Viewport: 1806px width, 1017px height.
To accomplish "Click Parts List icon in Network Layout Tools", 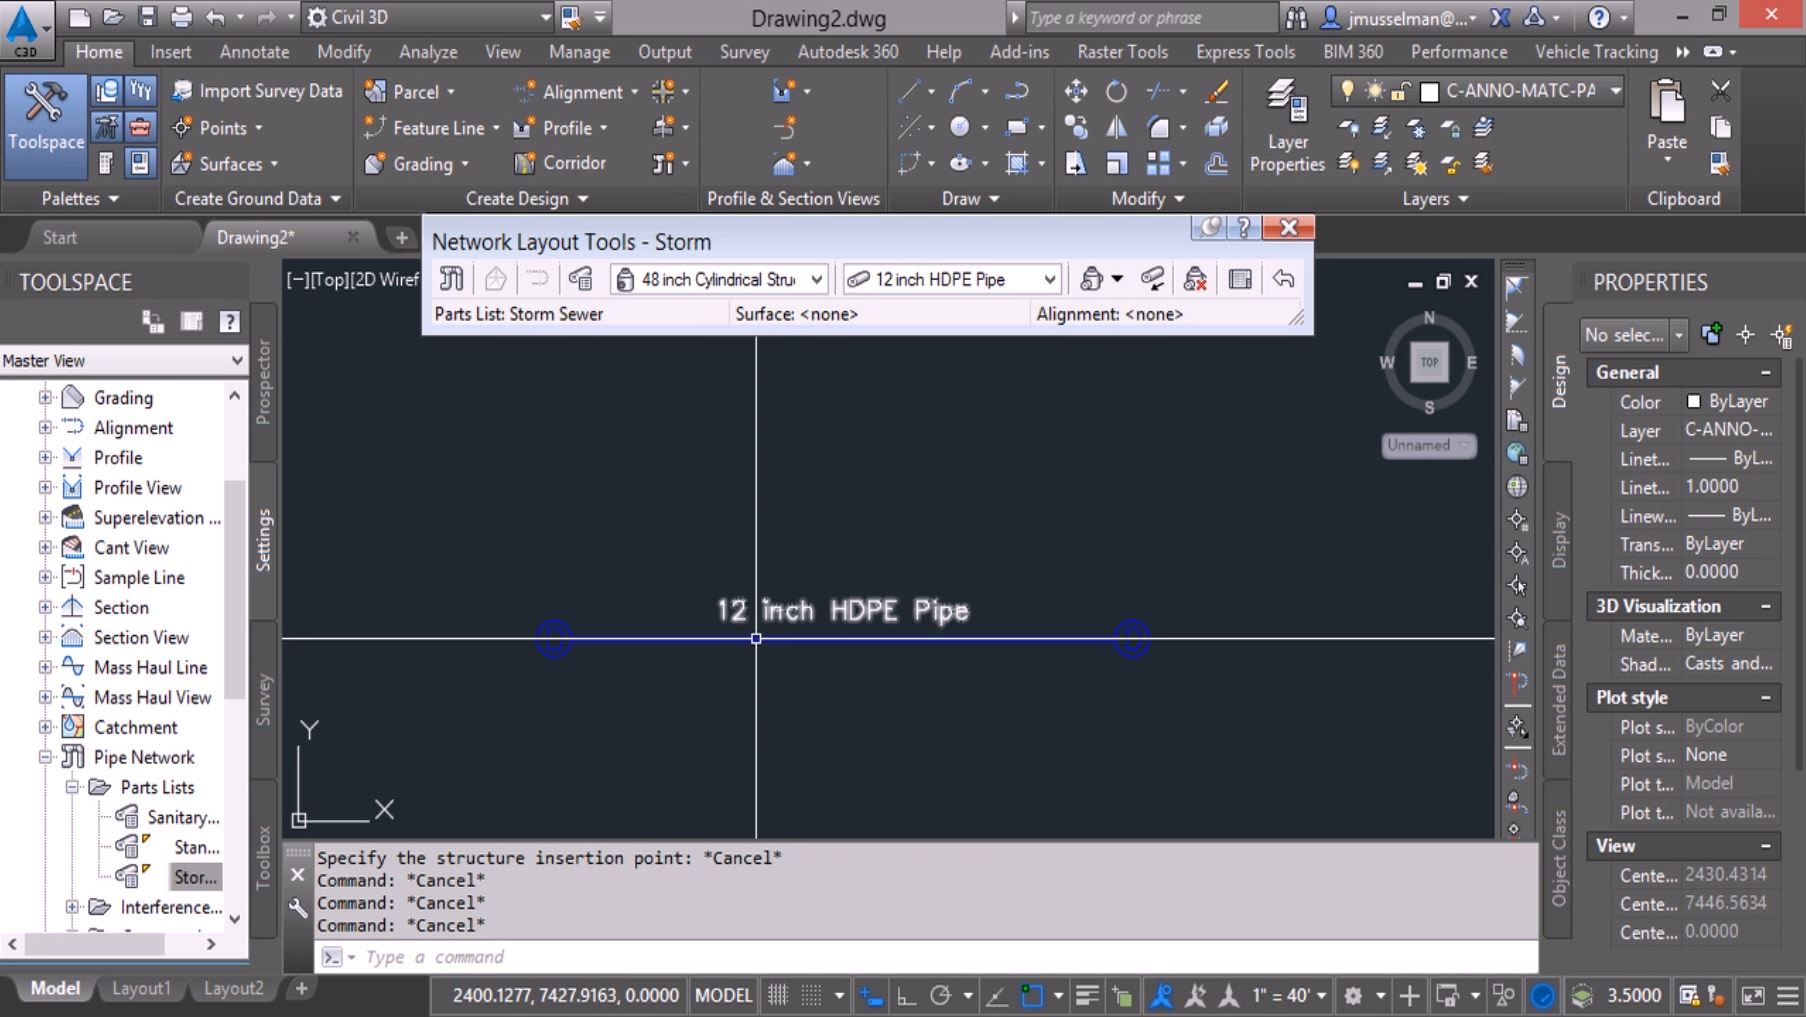I will 580,279.
